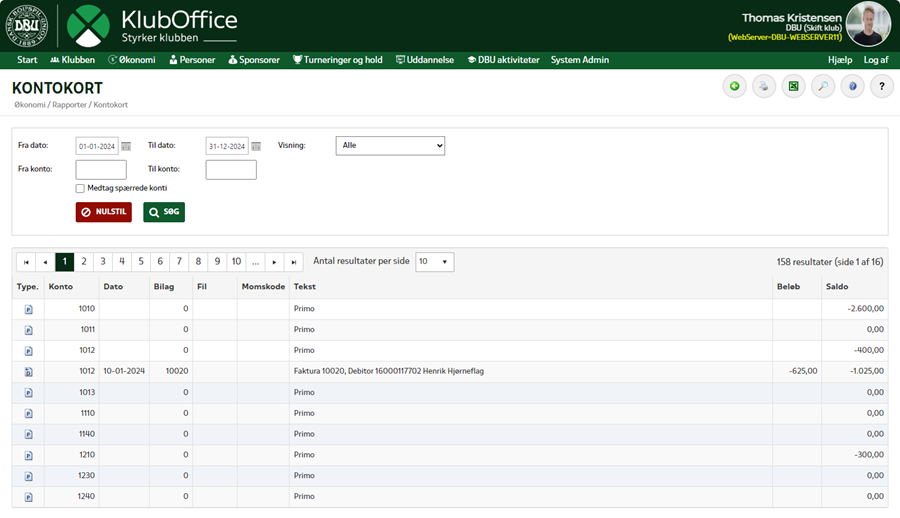Click the Til dato date field
Image resolution: width=900 pixels, height=518 pixels.
coord(227,146)
